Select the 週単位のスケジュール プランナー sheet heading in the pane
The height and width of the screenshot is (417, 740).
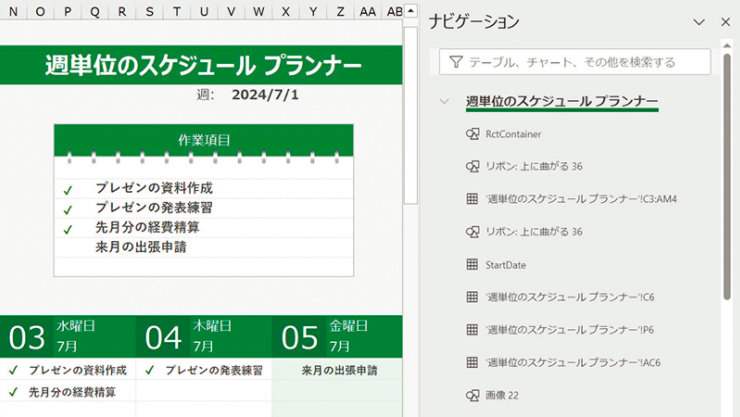[561, 102]
